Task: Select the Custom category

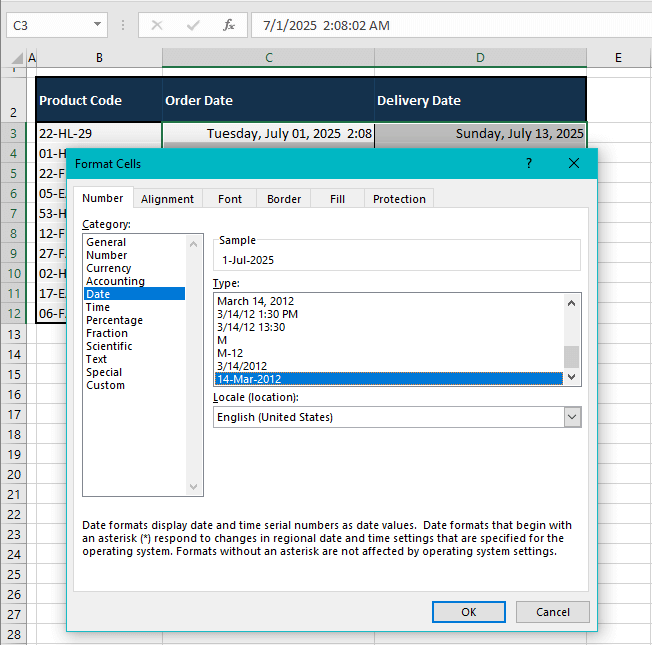Action: (105, 385)
